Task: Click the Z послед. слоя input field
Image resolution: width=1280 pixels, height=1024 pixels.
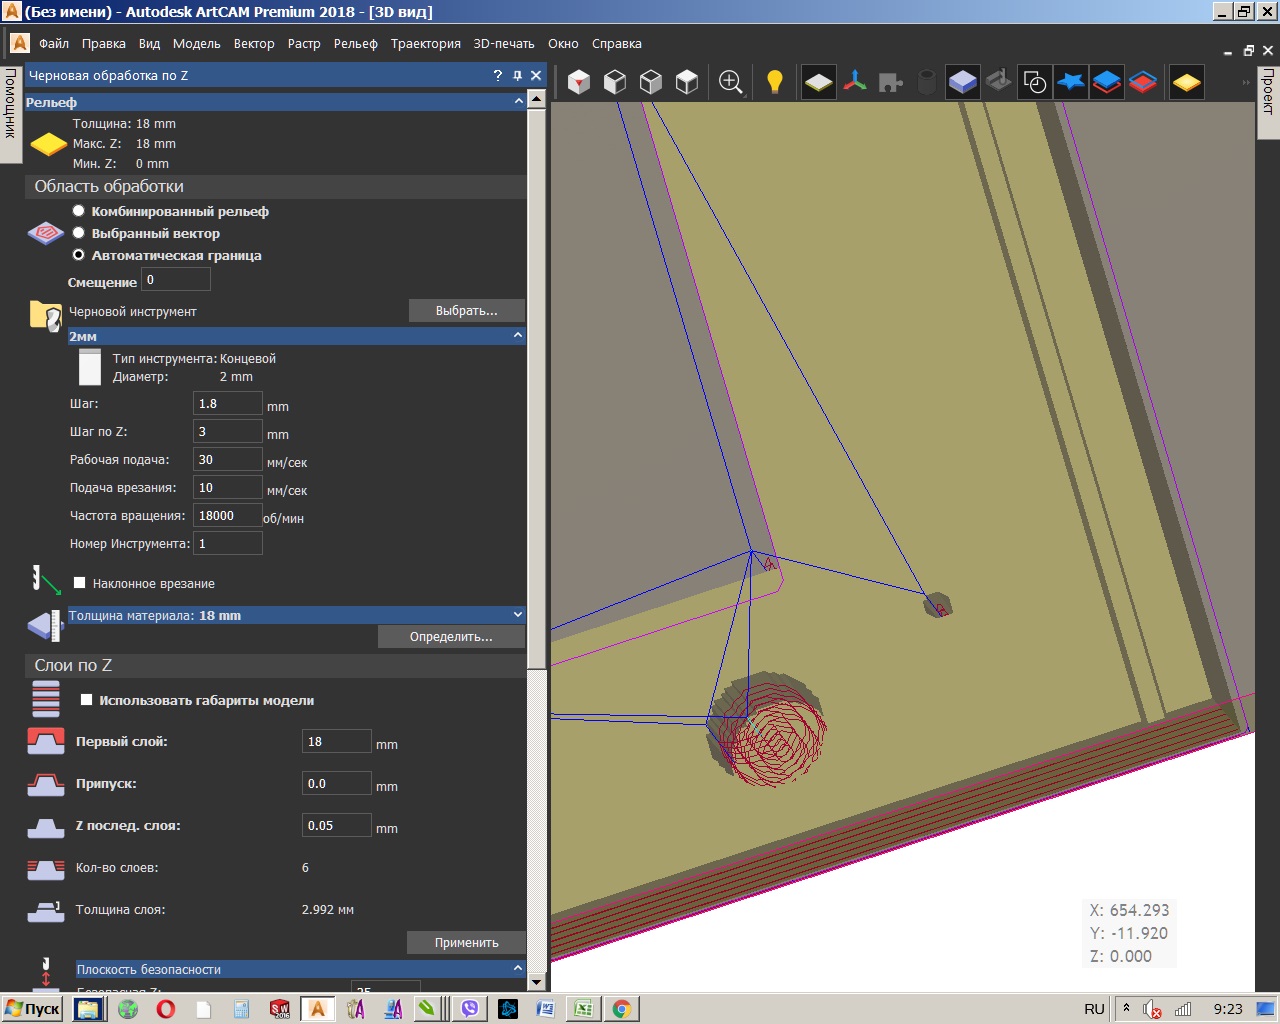Action: pyautogui.click(x=337, y=826)
